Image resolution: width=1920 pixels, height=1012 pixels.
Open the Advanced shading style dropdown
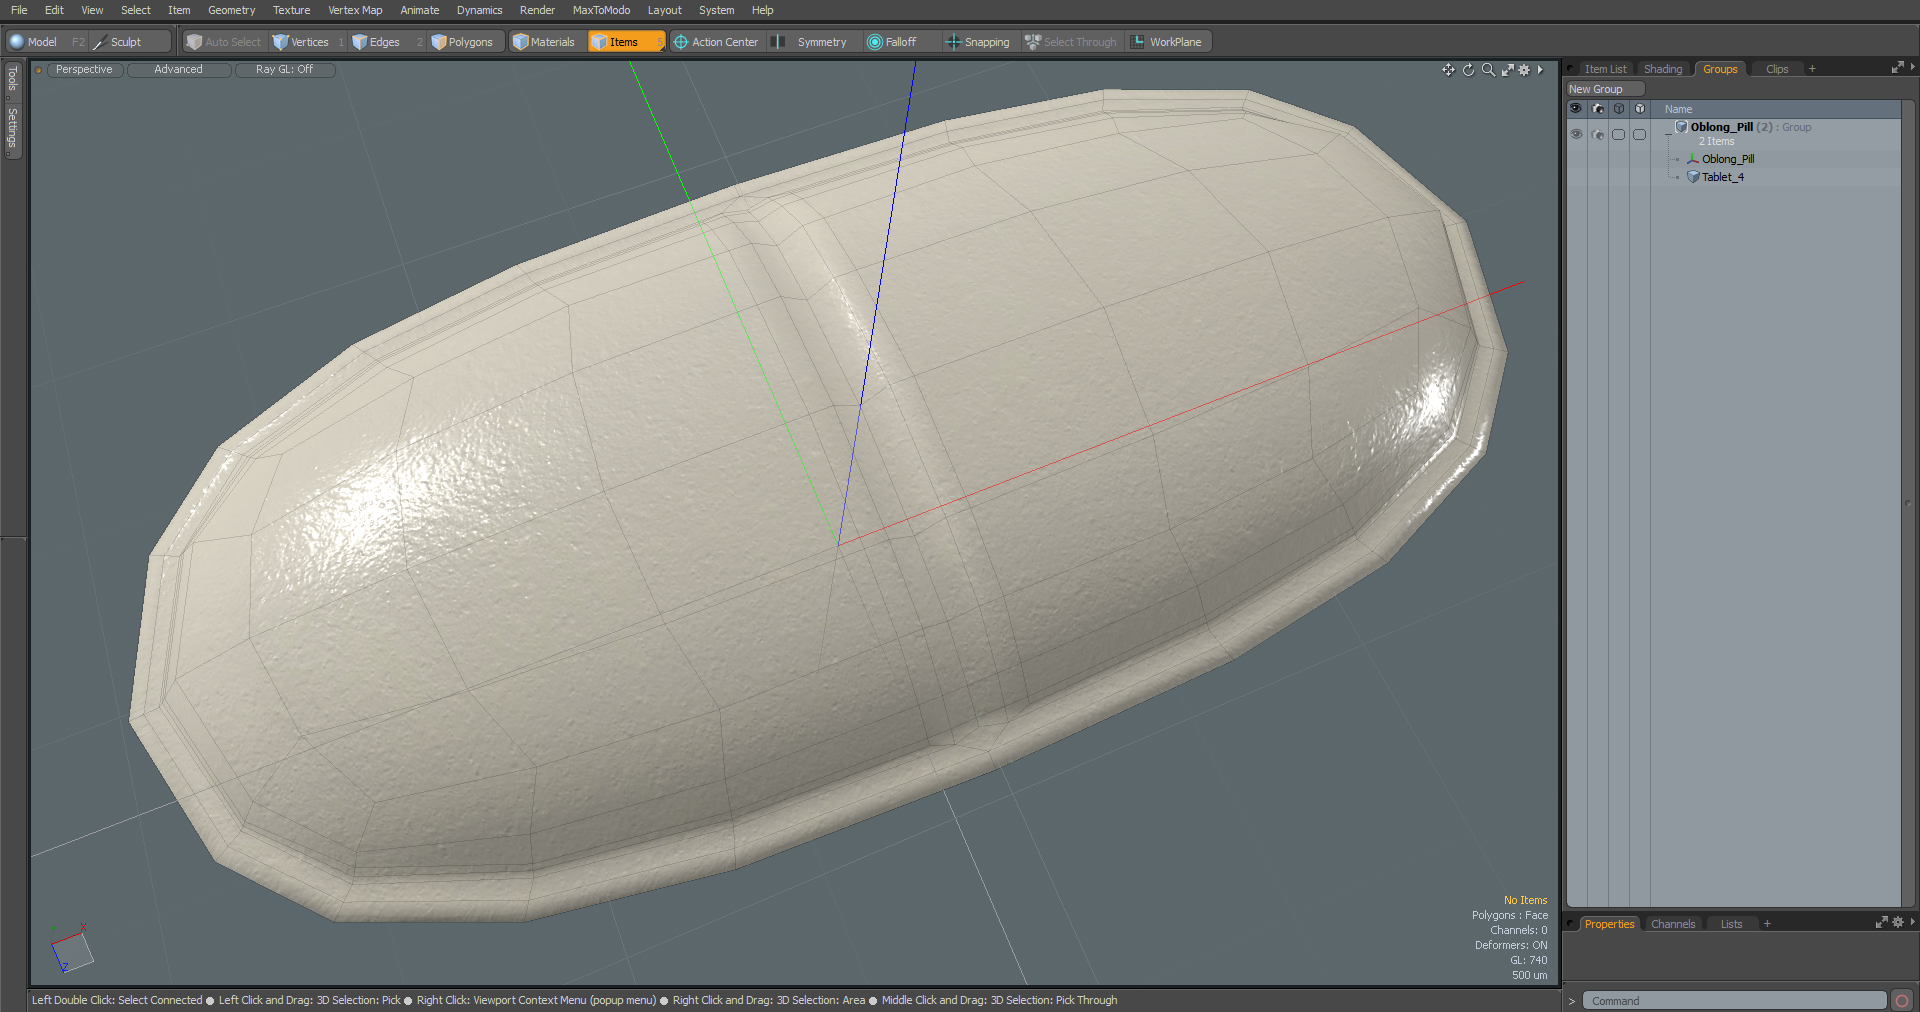pos(178,70)
